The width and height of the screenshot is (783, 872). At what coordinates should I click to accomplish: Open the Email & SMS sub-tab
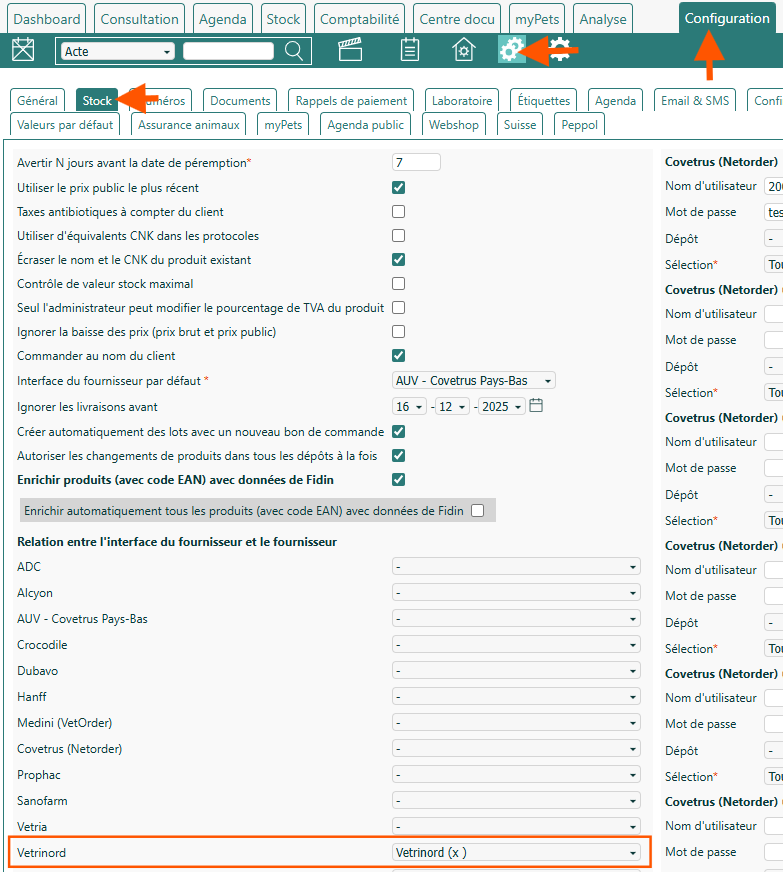coord(695,101)
